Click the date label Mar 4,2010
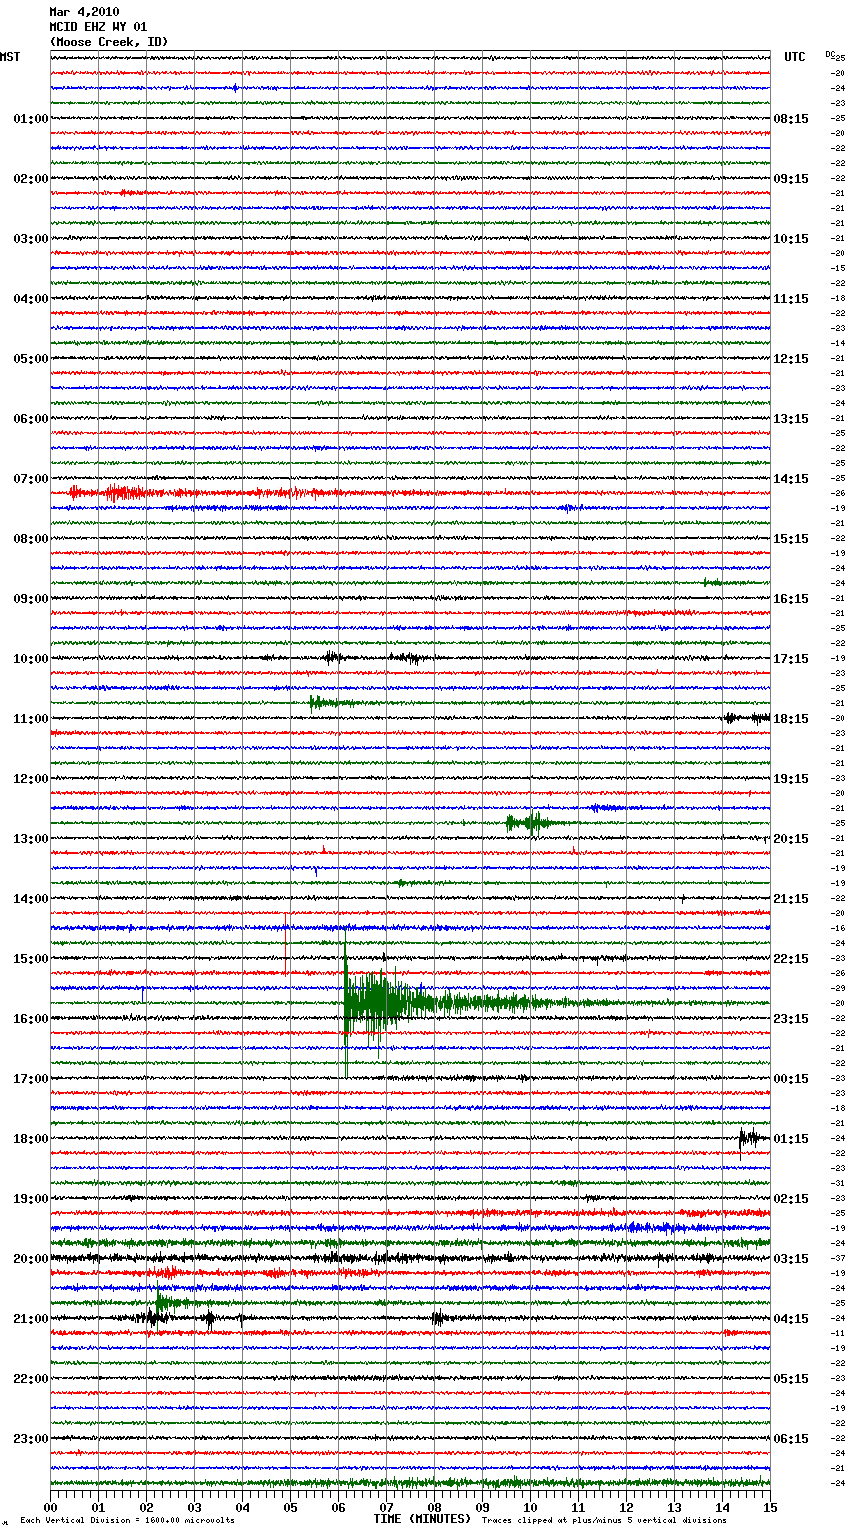 click(x=84, y=12)
